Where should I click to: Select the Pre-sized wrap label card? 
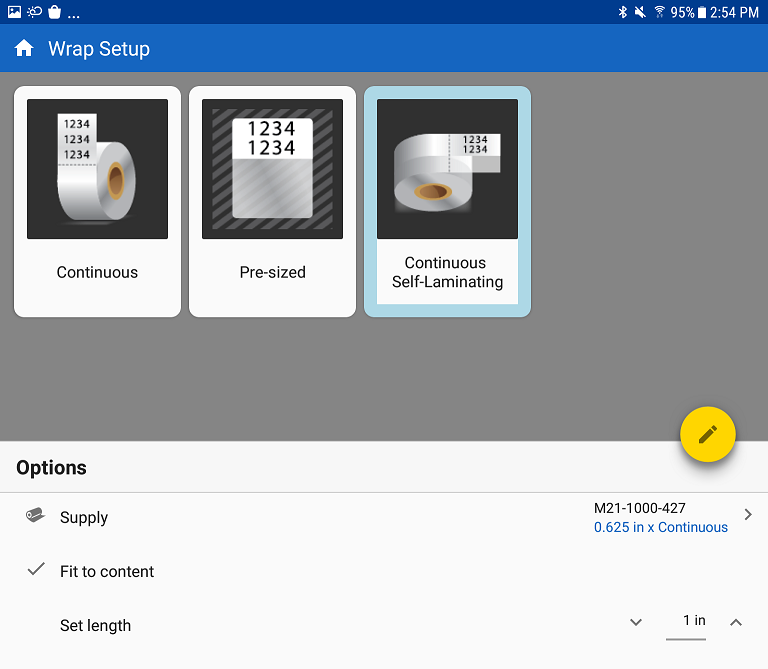coord(272,202)
